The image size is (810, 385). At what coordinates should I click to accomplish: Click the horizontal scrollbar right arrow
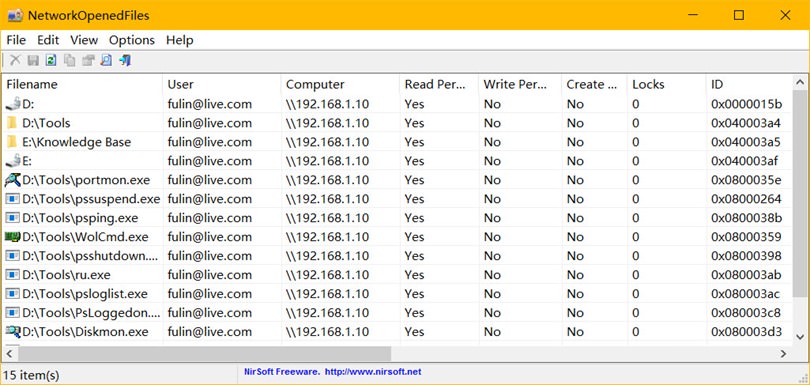(x=784, y=354)
